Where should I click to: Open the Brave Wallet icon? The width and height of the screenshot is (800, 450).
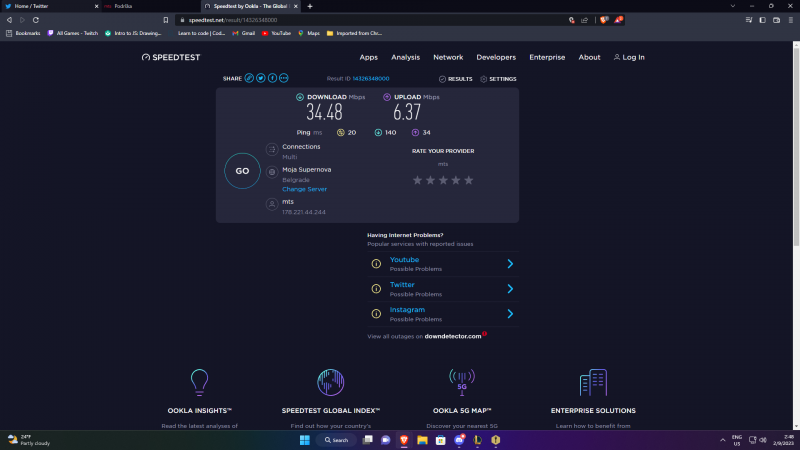(777, 20)
